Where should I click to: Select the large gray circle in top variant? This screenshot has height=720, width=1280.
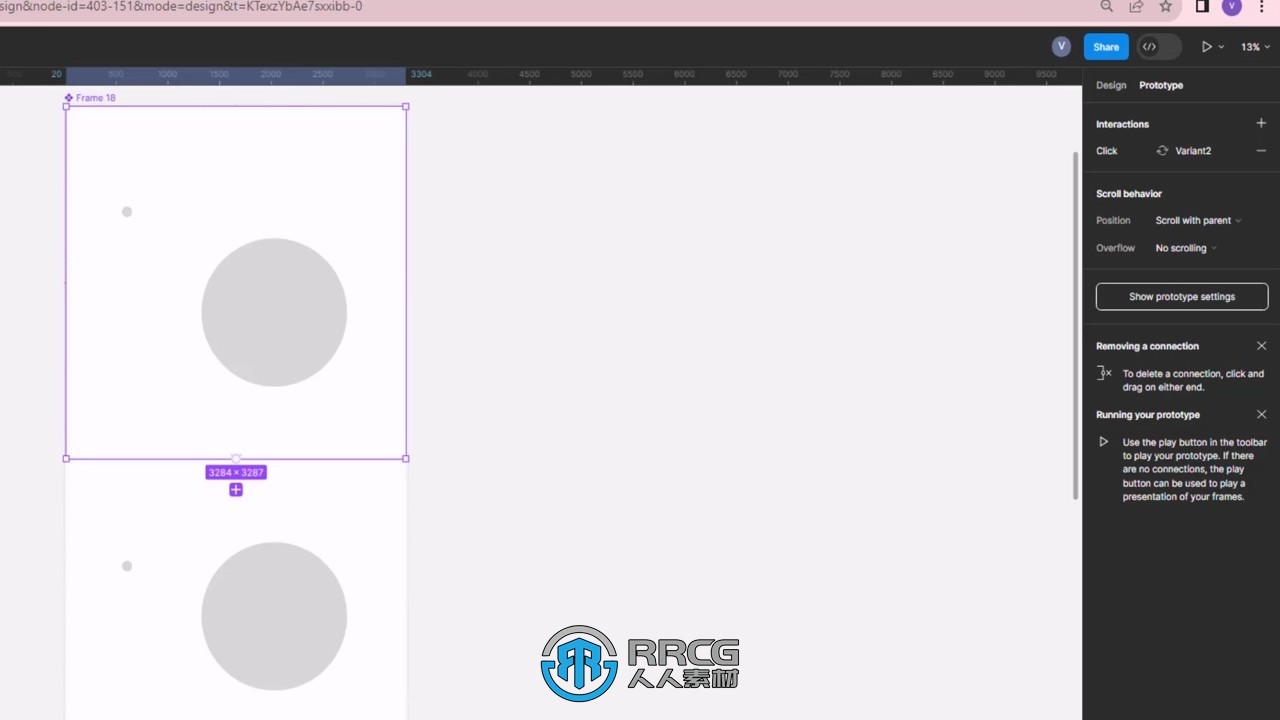tap(274, 312)
